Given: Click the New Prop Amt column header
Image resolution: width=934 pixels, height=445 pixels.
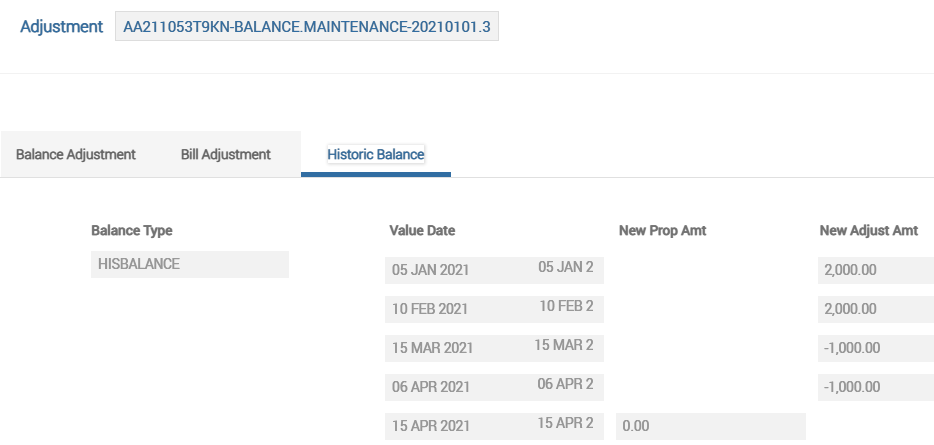Looking at the screenshot, I should coord(662,231).
